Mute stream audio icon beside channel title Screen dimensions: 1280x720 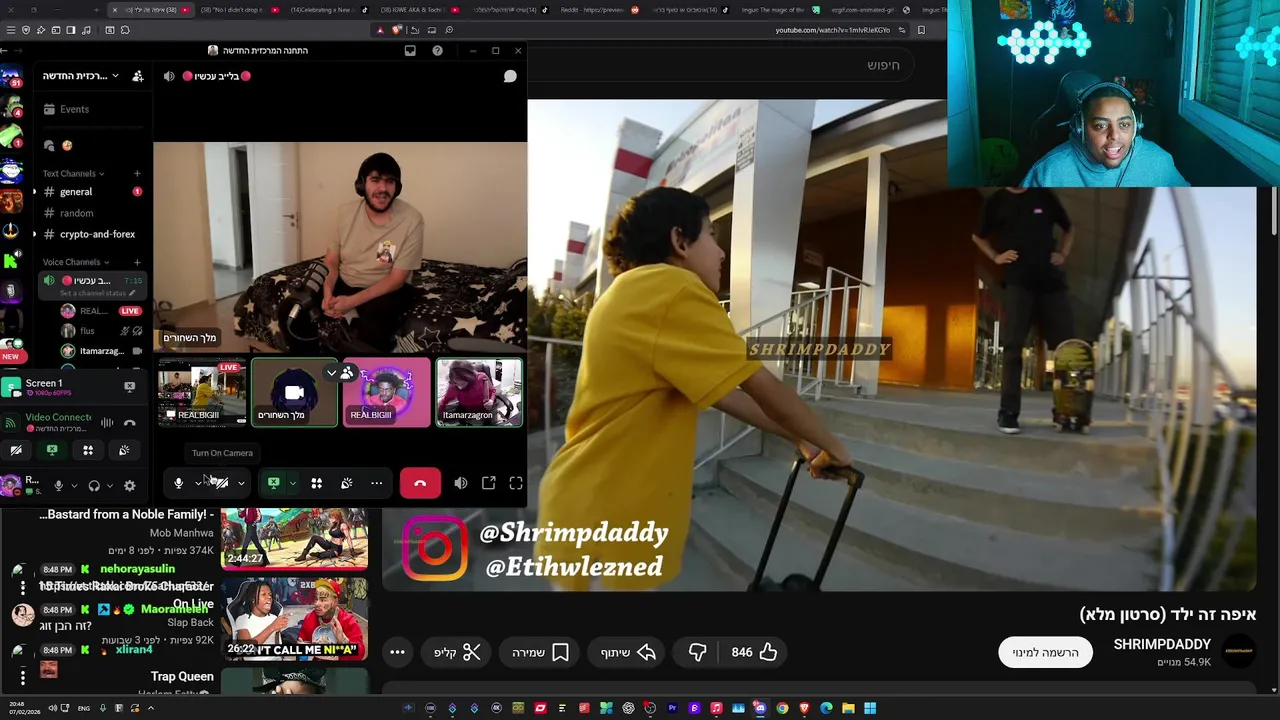click(169, 76)
